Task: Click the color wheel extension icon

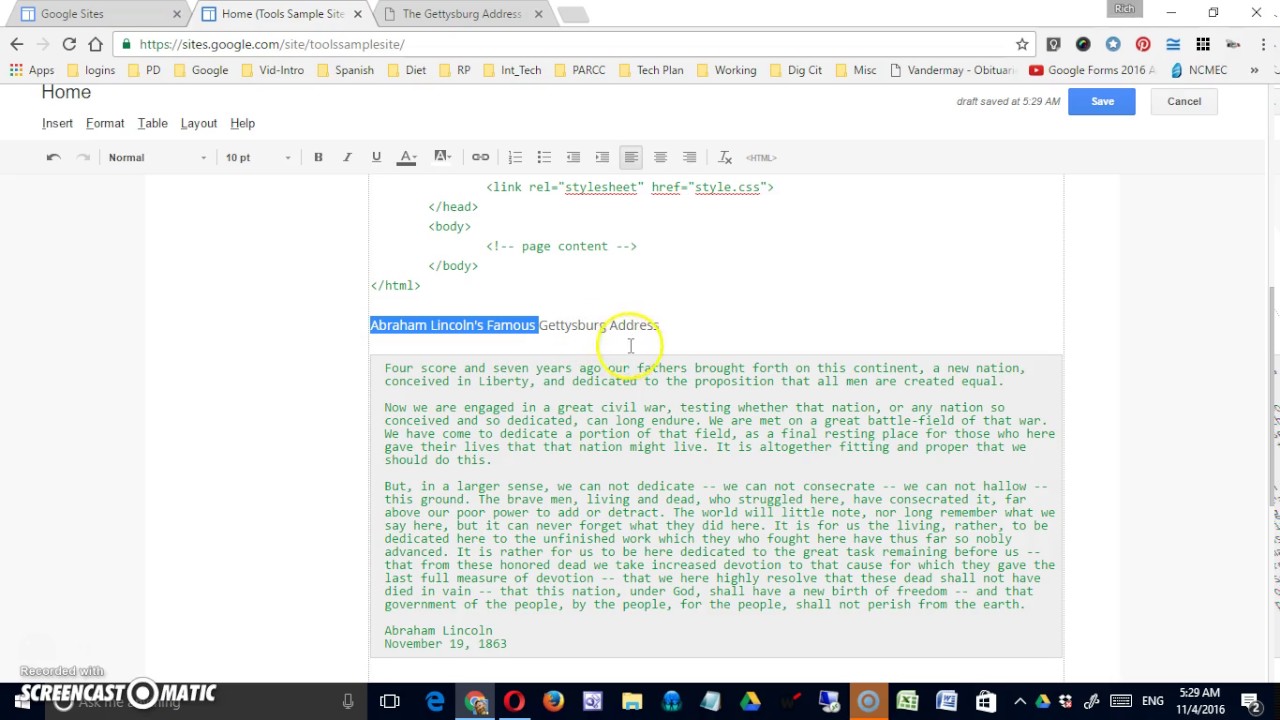Action: click(1083, 44)
